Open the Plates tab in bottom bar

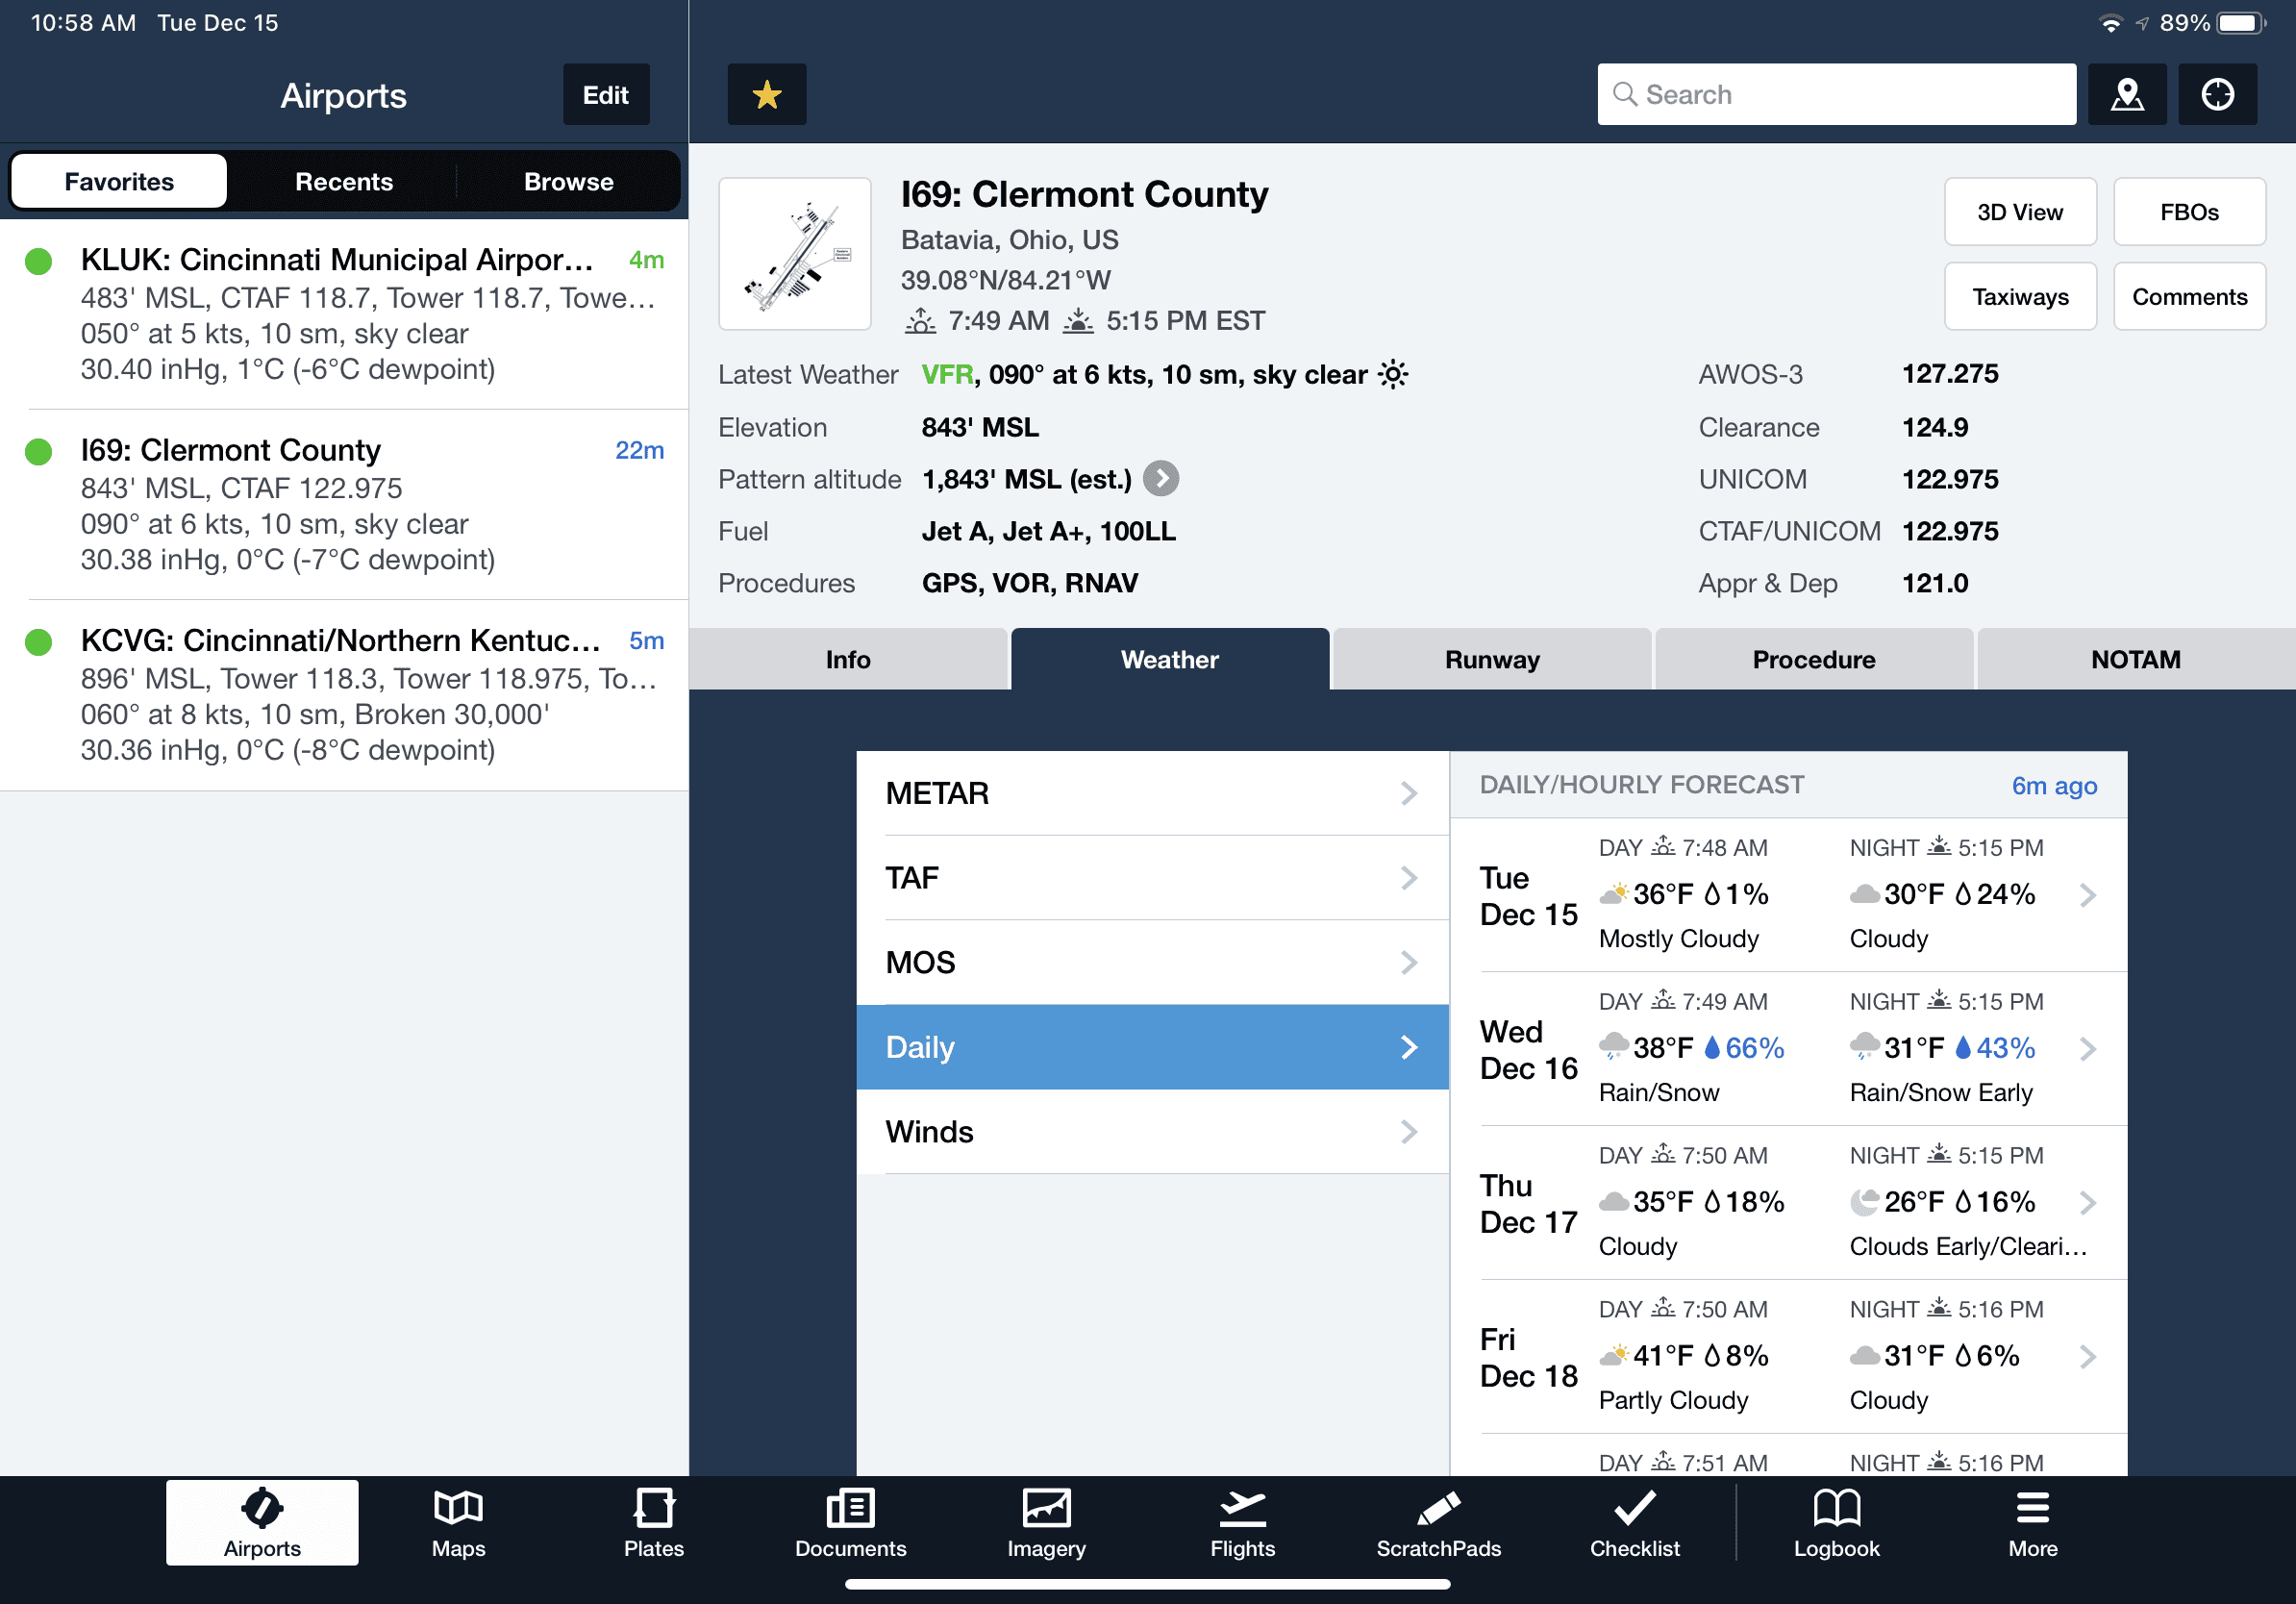pos(654,1522)
